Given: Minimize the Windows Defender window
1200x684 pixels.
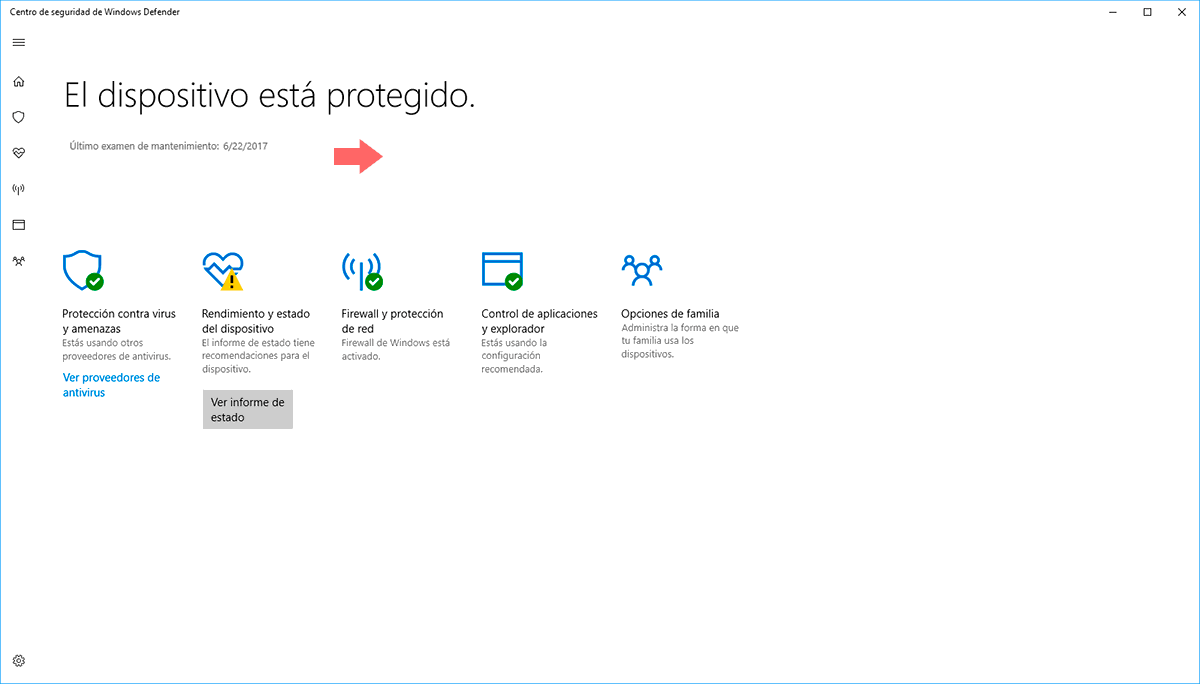Looking at the screenshot, I should pyautogui.click(x=1114, y=12).
